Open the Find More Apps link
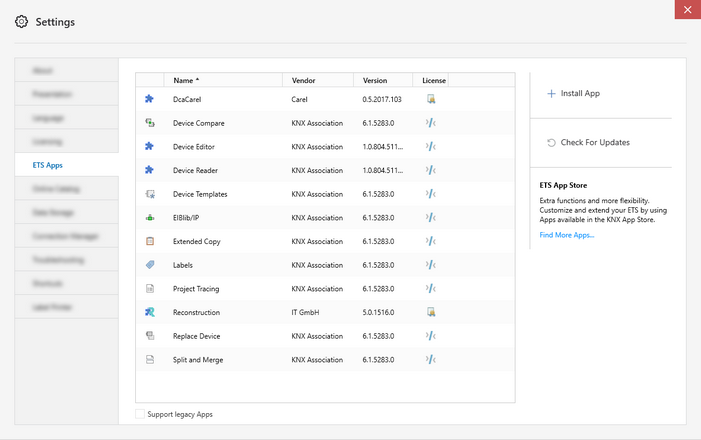This screenshot has height=440, width=701. click(566, 235)
